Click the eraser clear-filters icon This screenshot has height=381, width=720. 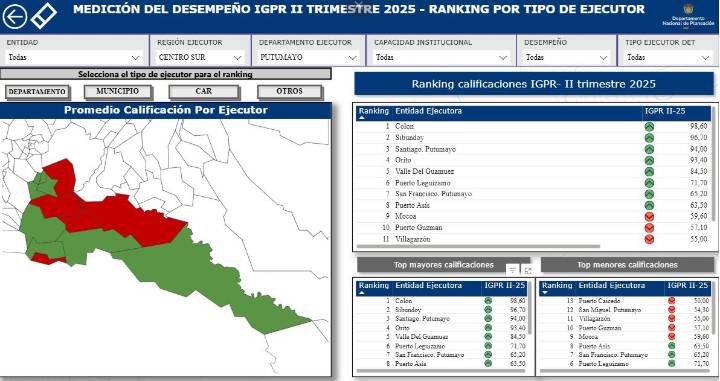44,15
